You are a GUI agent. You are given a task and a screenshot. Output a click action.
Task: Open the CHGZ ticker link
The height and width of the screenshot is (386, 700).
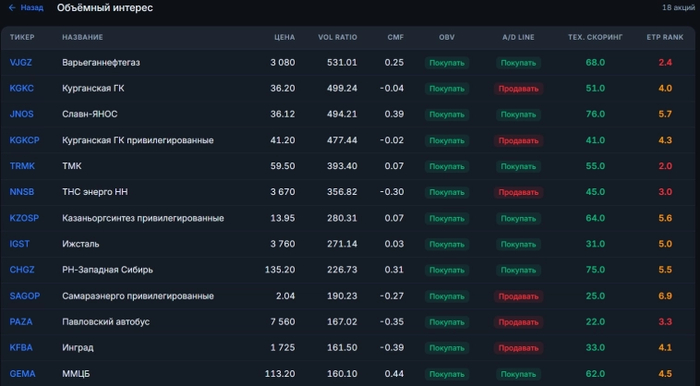pos(22,270)
